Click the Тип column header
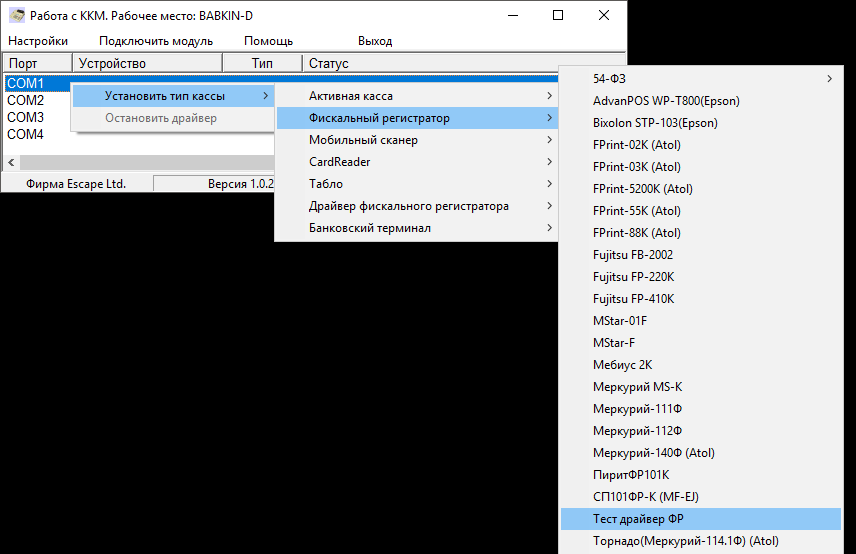Image resolution: width=856 pixels, height=554 pixels. coord(263,63)
